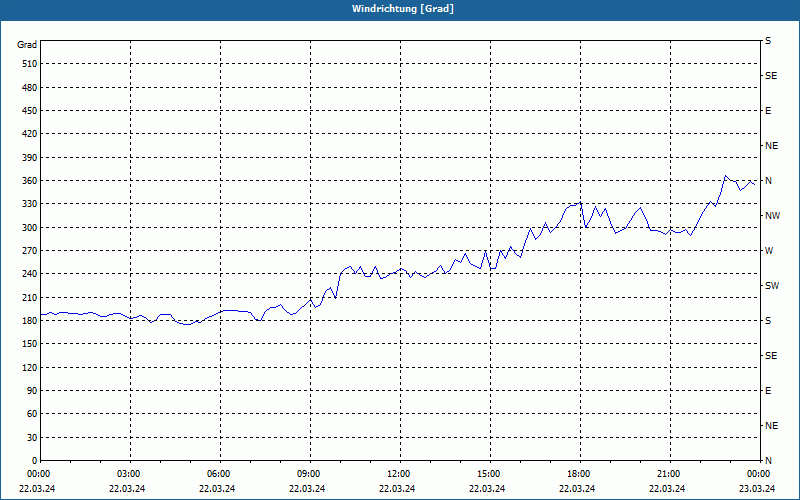Screen dimensions: 800x500
Task: Select the 360 value on the degree axis
Action: coord(30,181)
